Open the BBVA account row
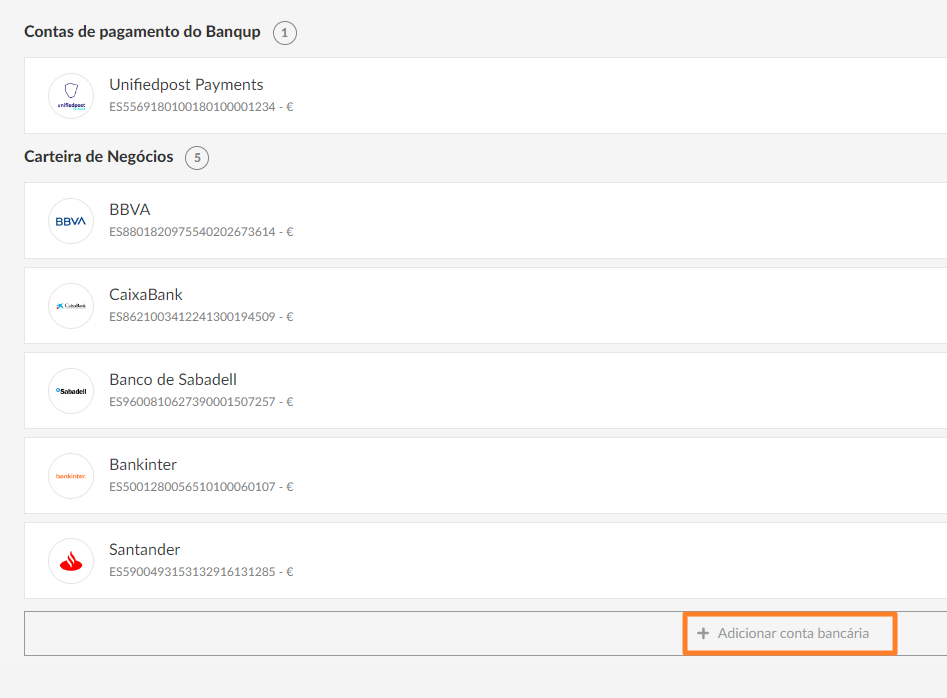This screenshot has width=947, height=698. click(486, 220)
